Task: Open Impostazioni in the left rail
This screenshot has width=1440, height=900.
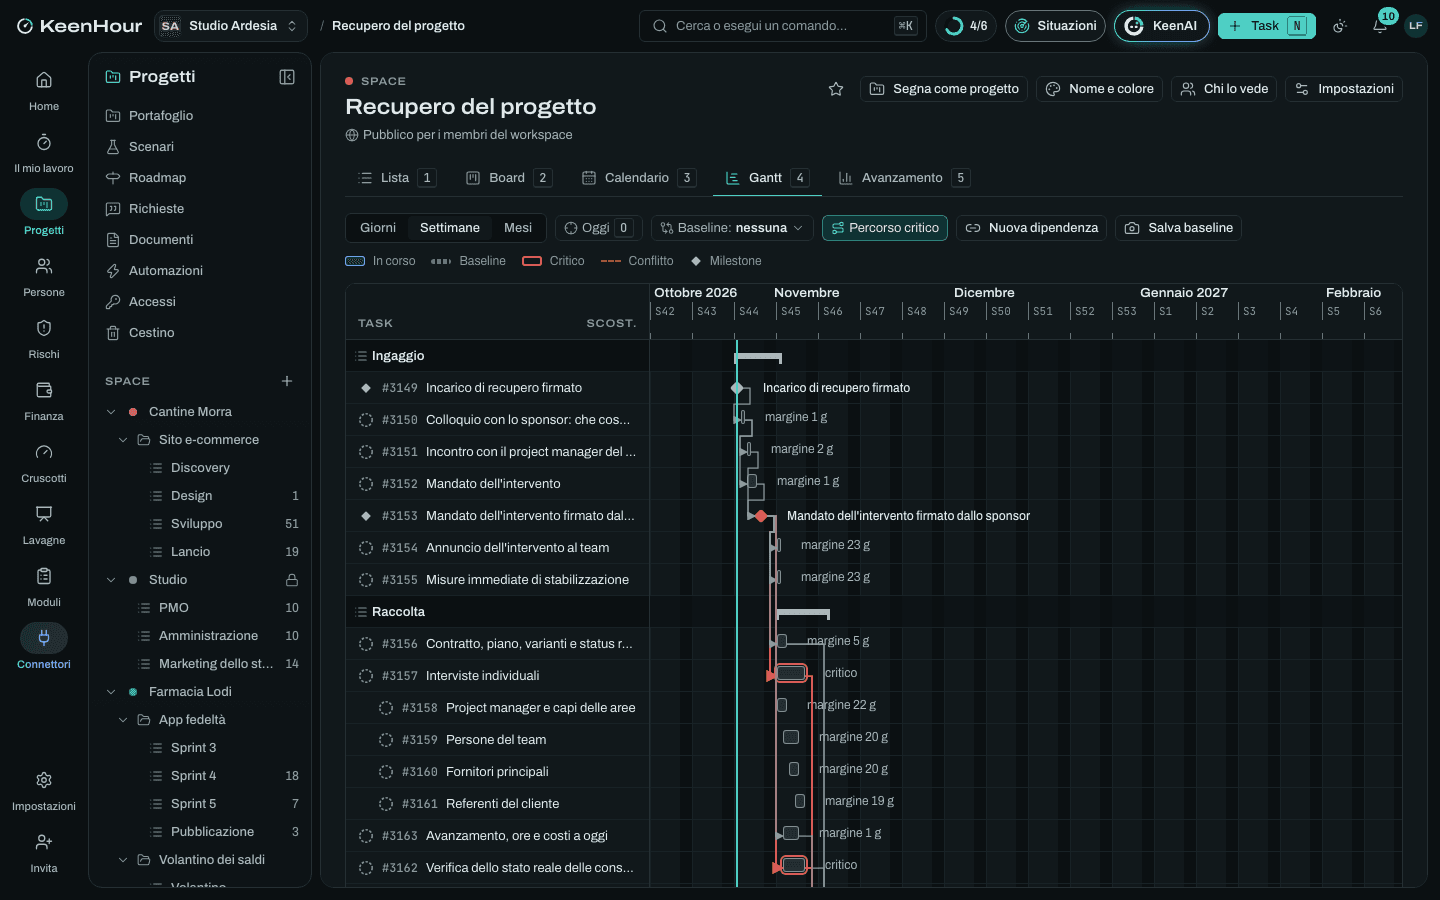Action: (44, 790)
